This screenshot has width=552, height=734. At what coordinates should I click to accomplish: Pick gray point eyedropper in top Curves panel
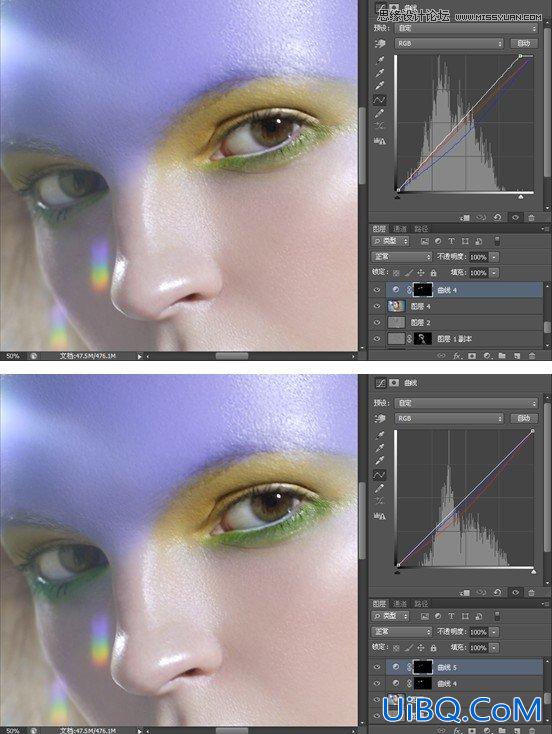tap(380, 73)
